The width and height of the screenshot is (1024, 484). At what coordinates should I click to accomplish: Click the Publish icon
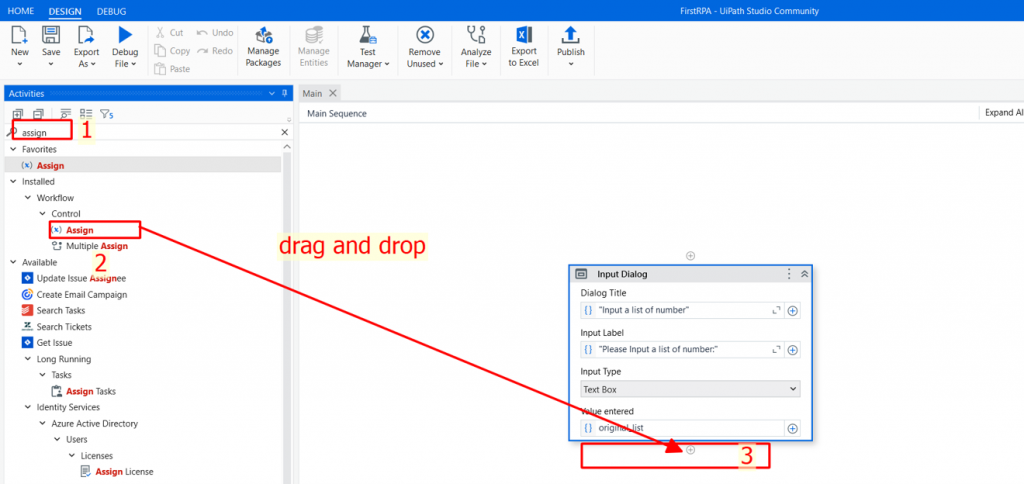tap(570, 35)
